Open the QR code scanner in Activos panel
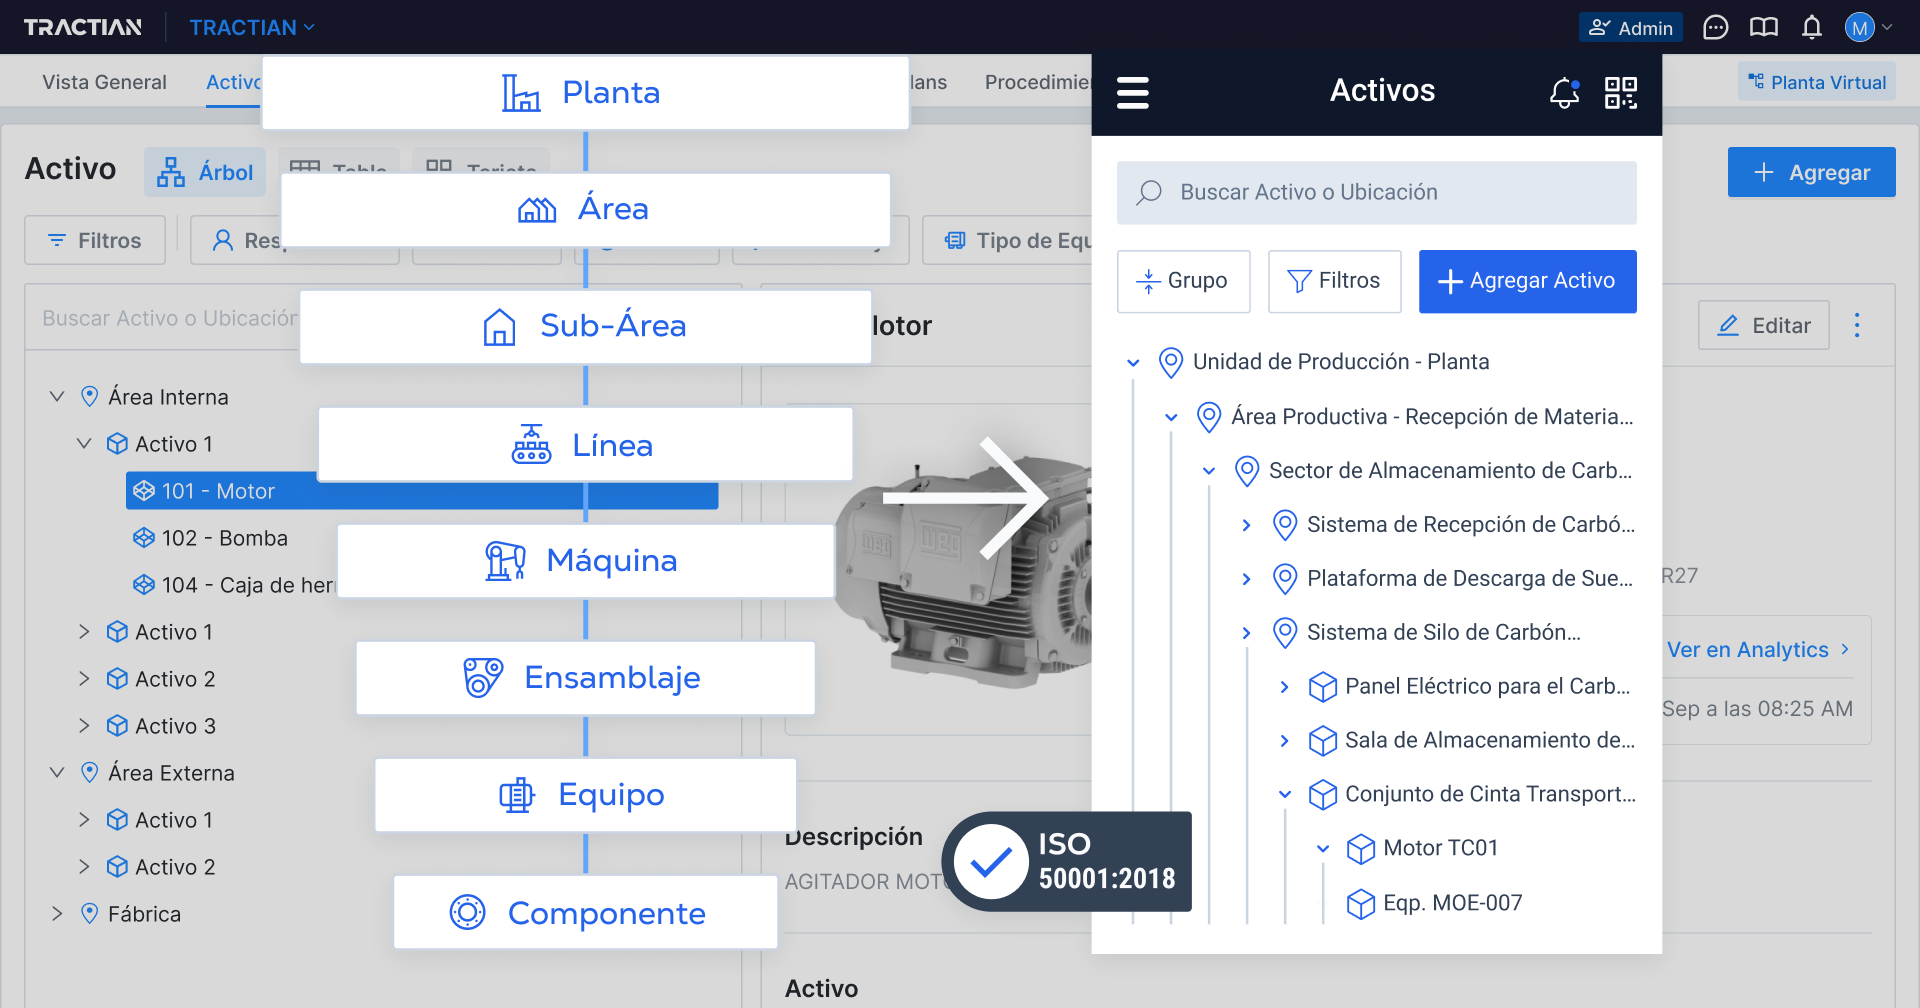 click(x=1621, y=93)
